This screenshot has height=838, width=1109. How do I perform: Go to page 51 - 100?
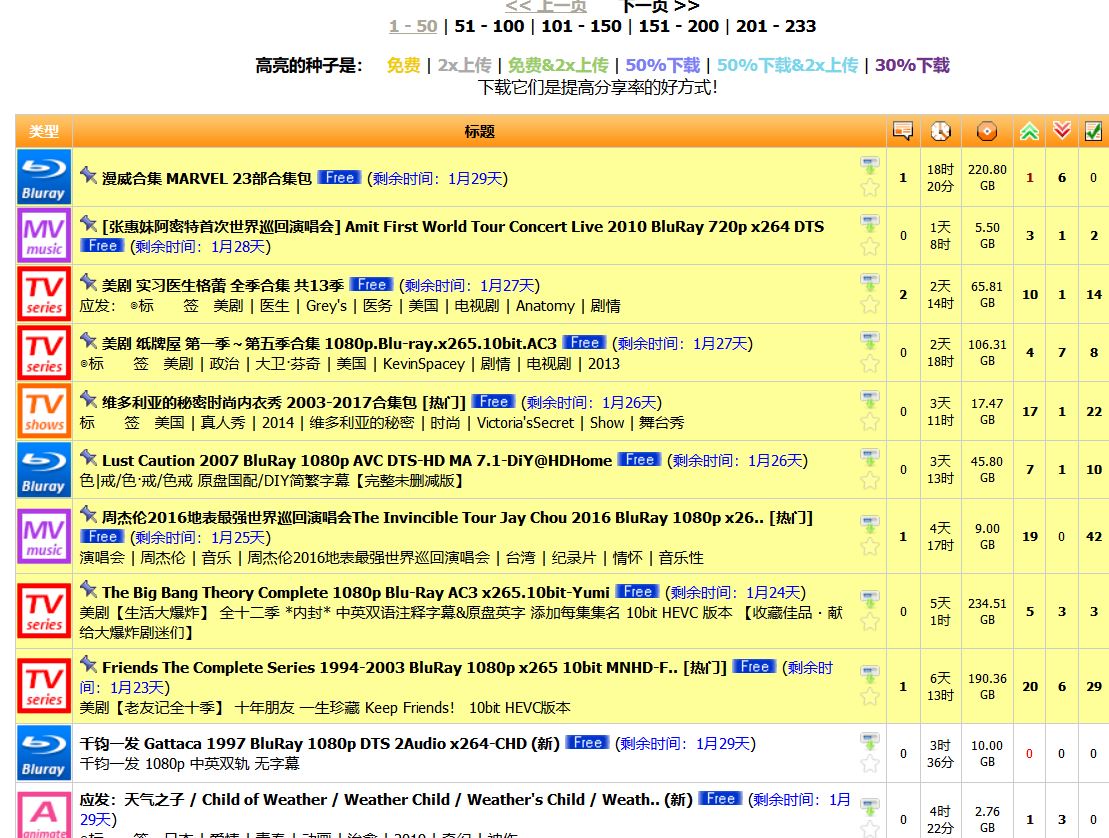[x=489, y=26]
